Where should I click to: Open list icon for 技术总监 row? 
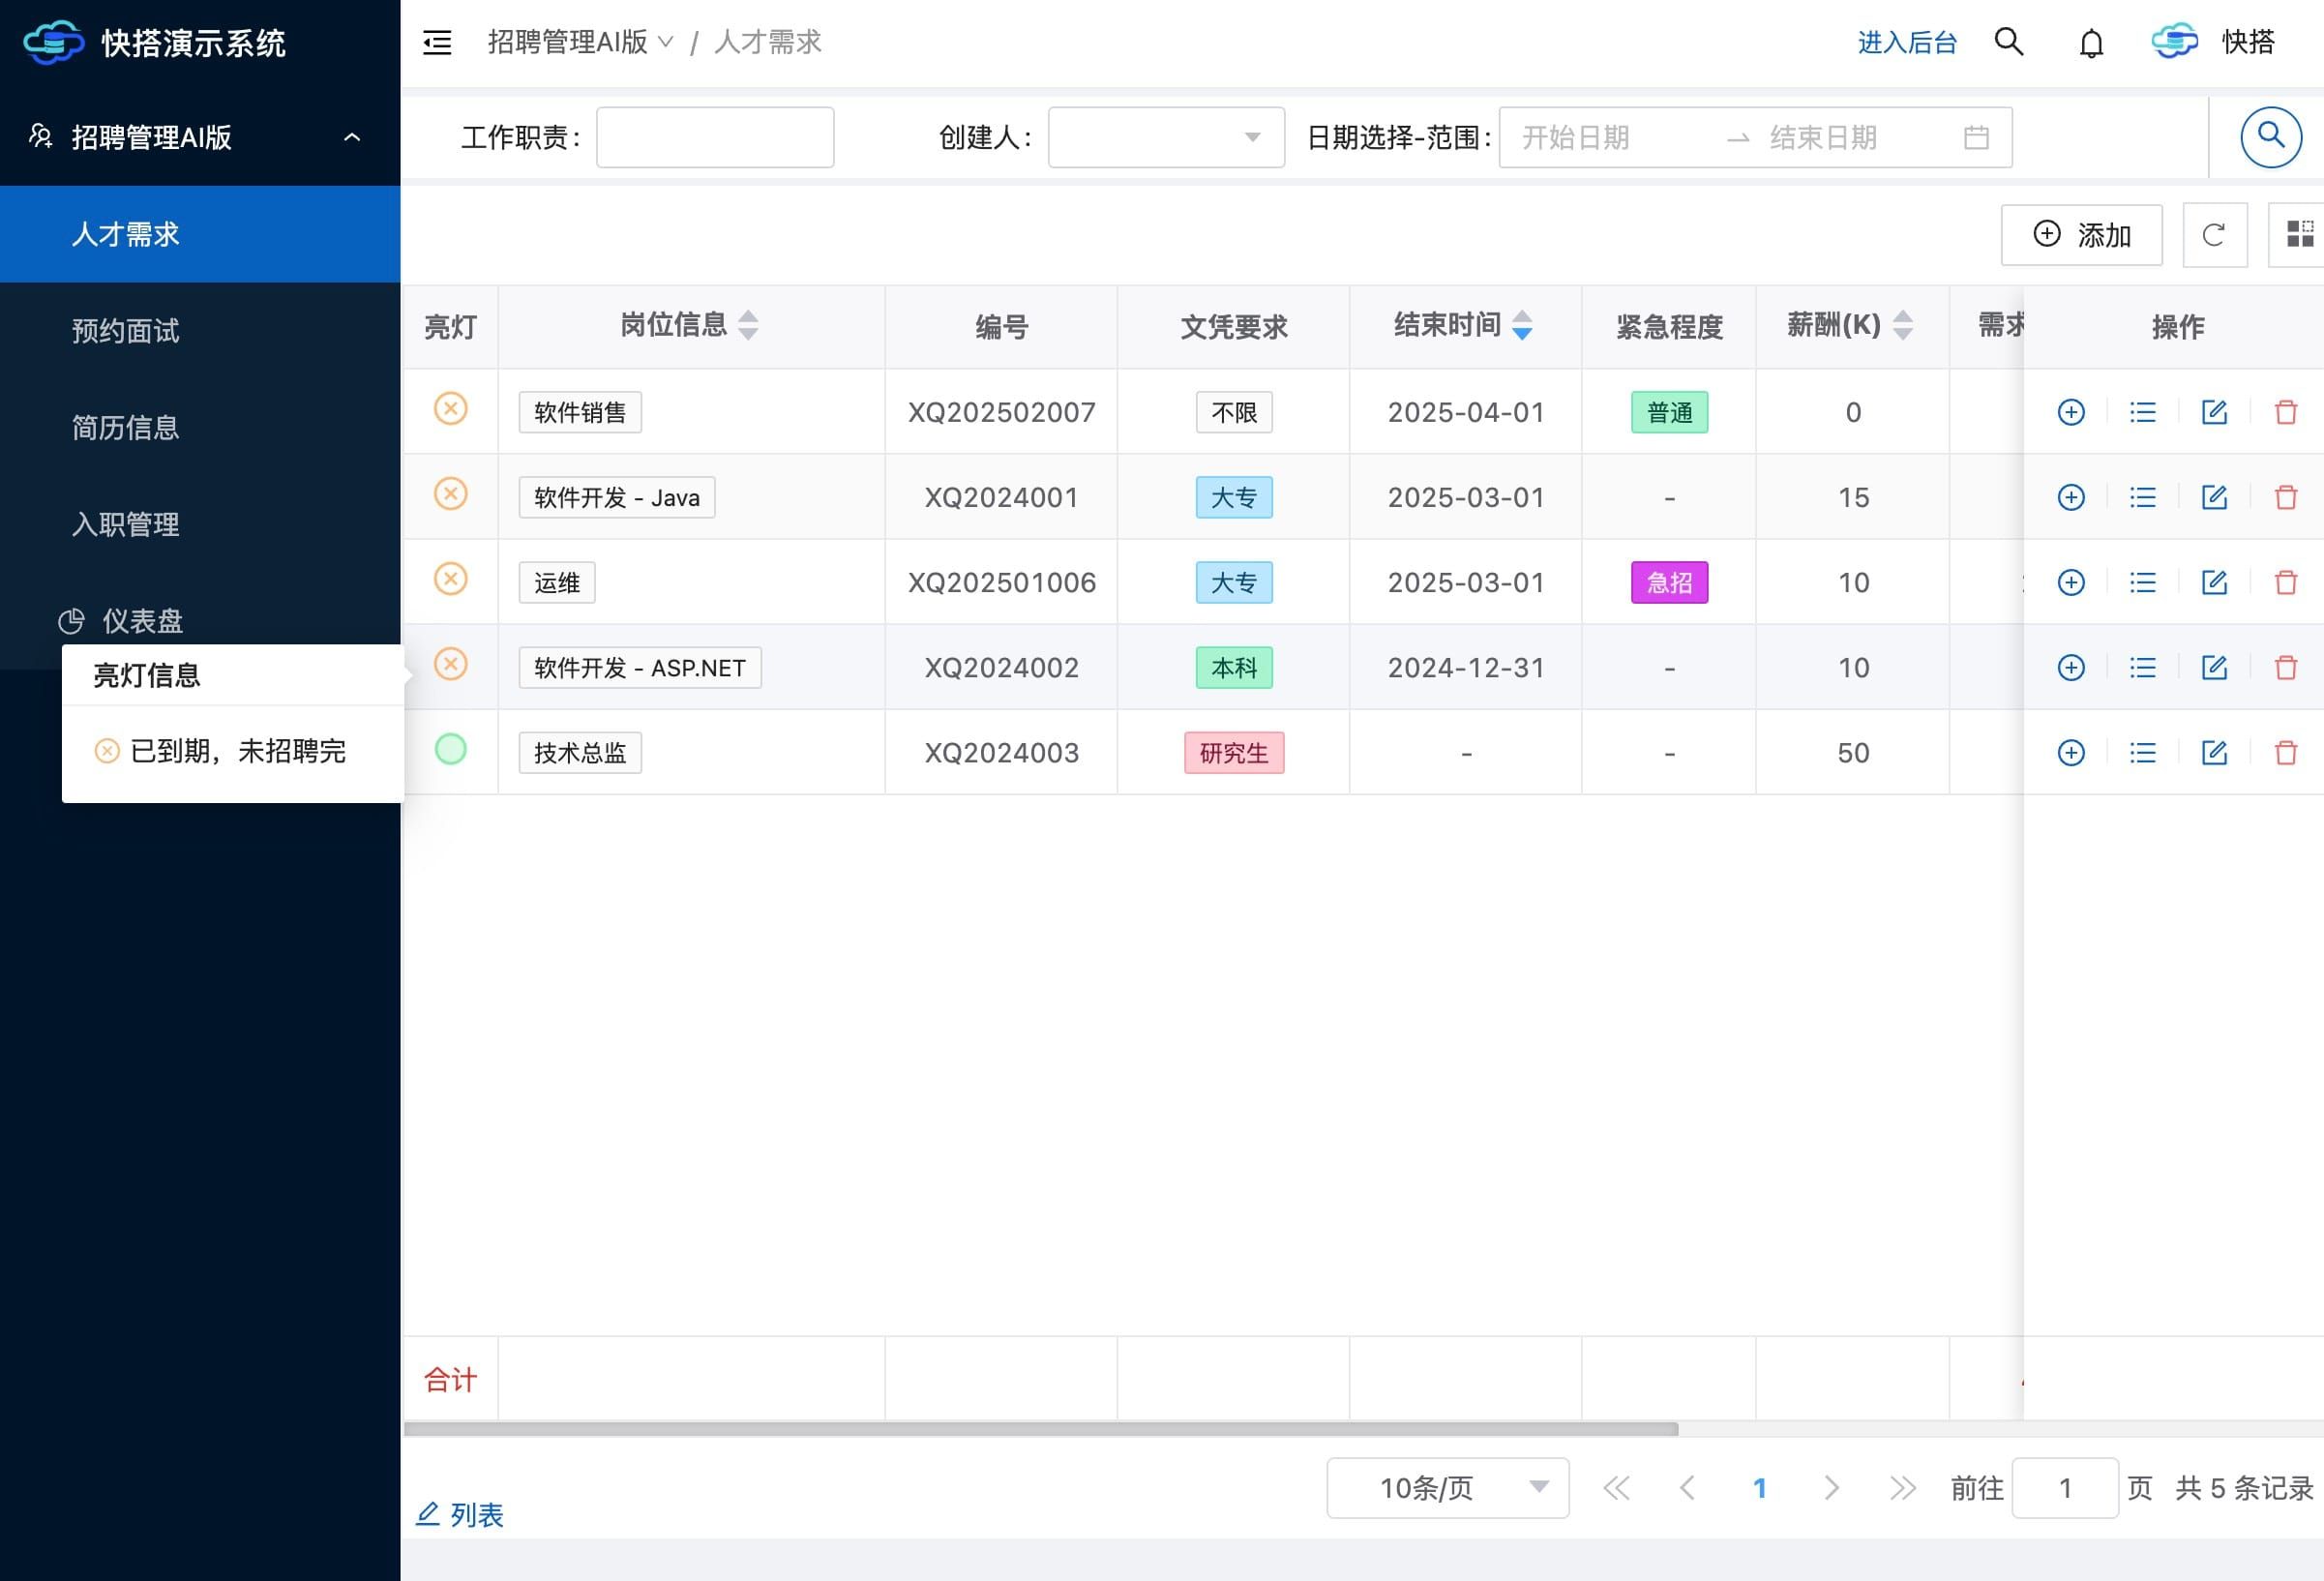coord(2142,752)
